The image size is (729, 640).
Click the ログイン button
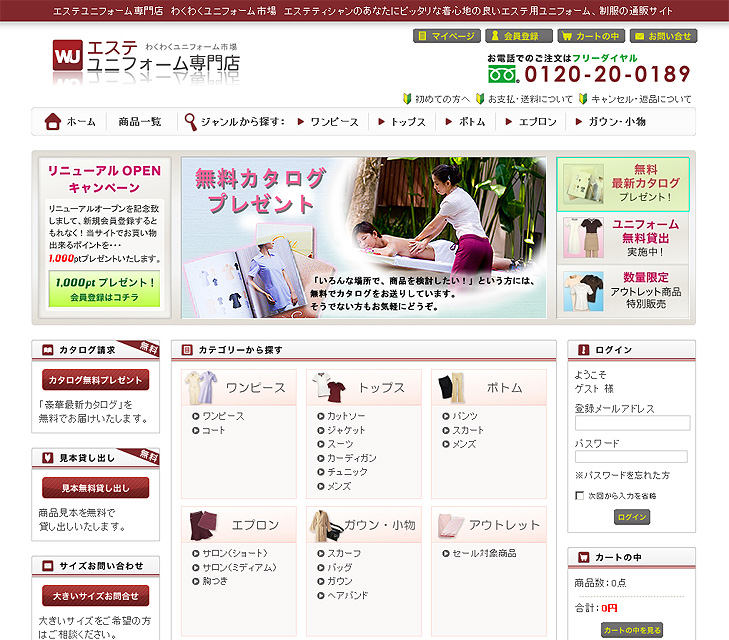[x=631, y=517]
